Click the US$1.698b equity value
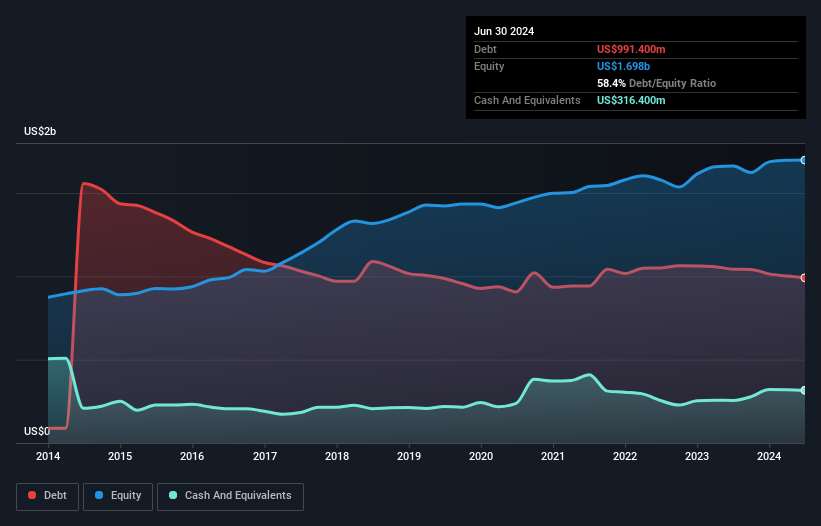The height and width of the screenshot is (526, 821). point(623,66)
